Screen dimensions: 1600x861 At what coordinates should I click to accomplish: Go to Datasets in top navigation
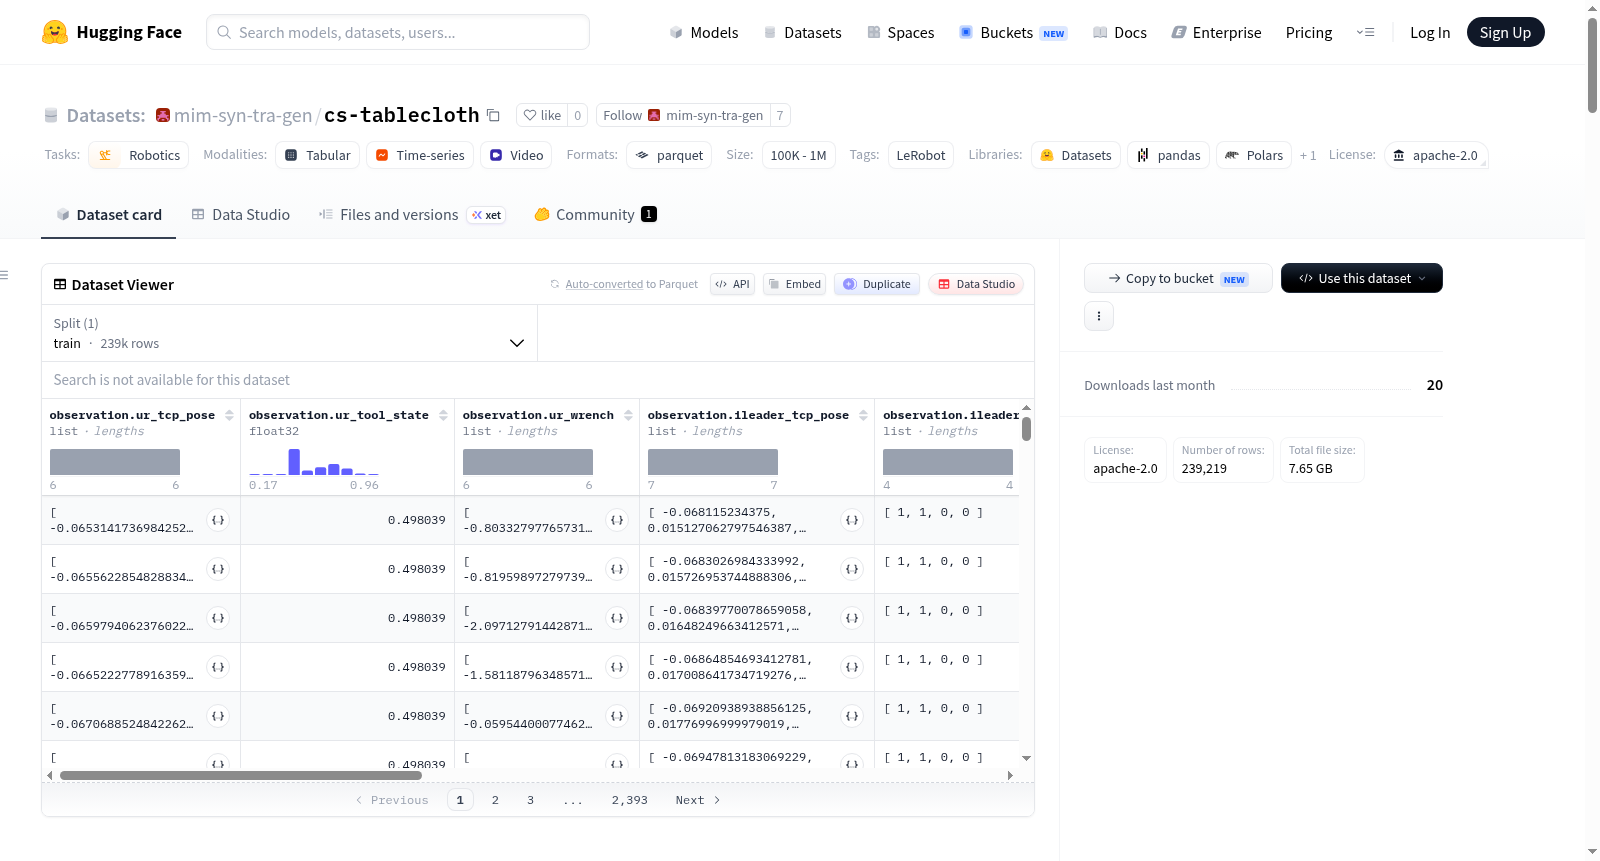point(802,33)
